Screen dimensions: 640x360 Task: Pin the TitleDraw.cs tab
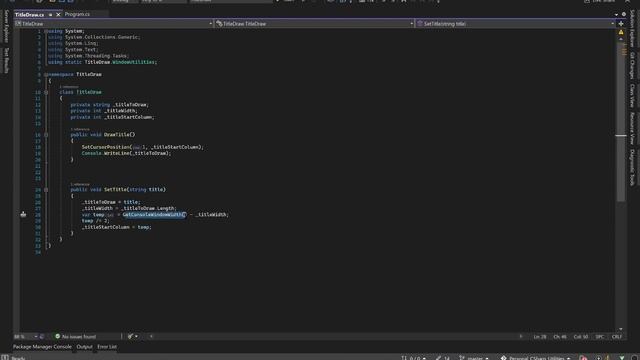tap(51, 15)
